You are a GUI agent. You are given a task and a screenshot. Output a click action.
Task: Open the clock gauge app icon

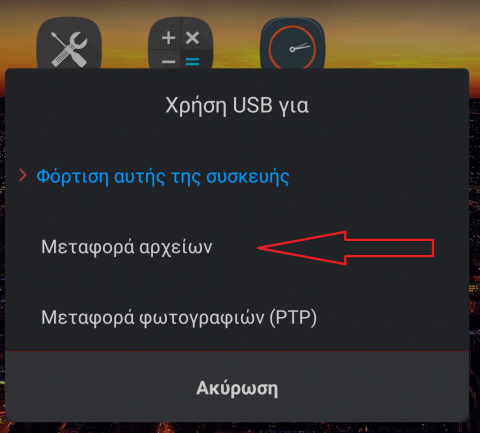pyautogui.click(x=292, y=43)
